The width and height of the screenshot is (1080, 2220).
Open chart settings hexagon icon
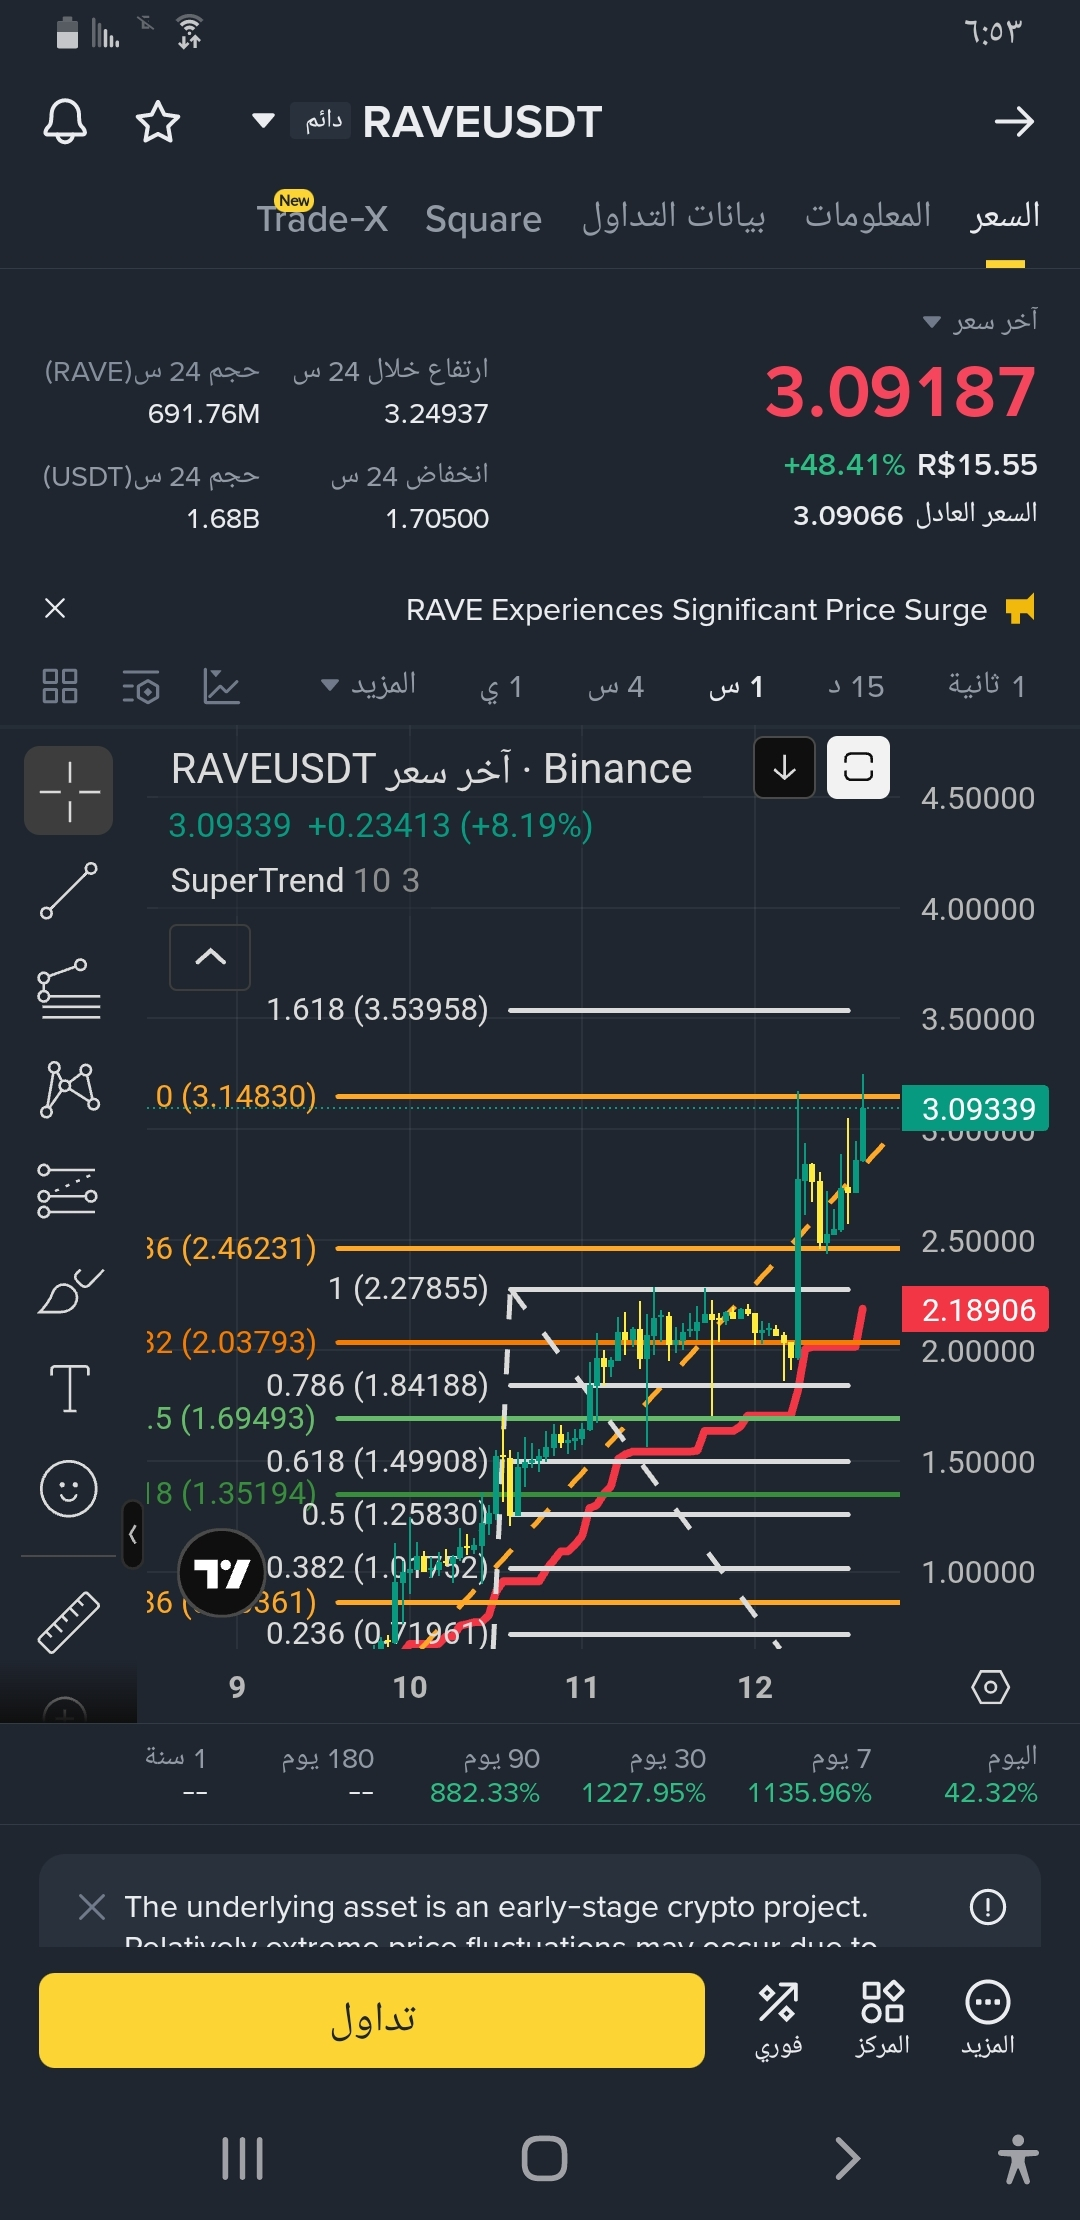(990, 1687)
